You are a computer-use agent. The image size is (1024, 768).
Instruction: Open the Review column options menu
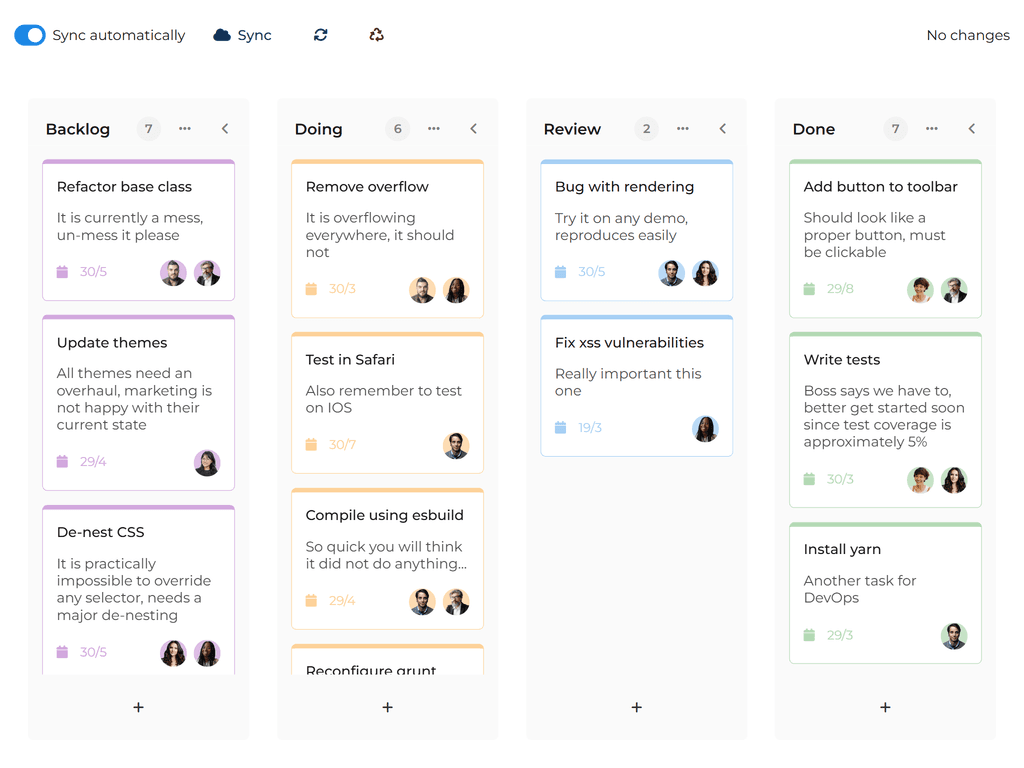683,129
